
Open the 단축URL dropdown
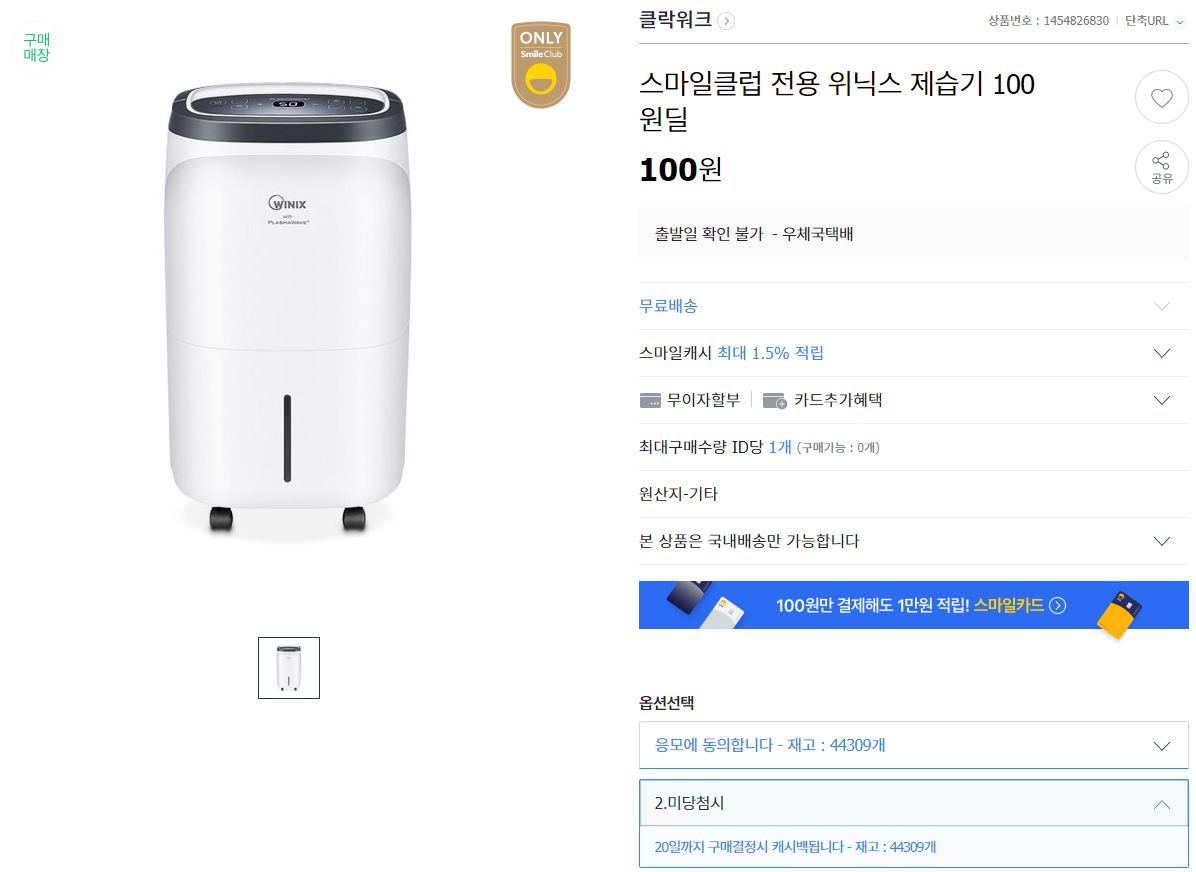(1178, 21)
